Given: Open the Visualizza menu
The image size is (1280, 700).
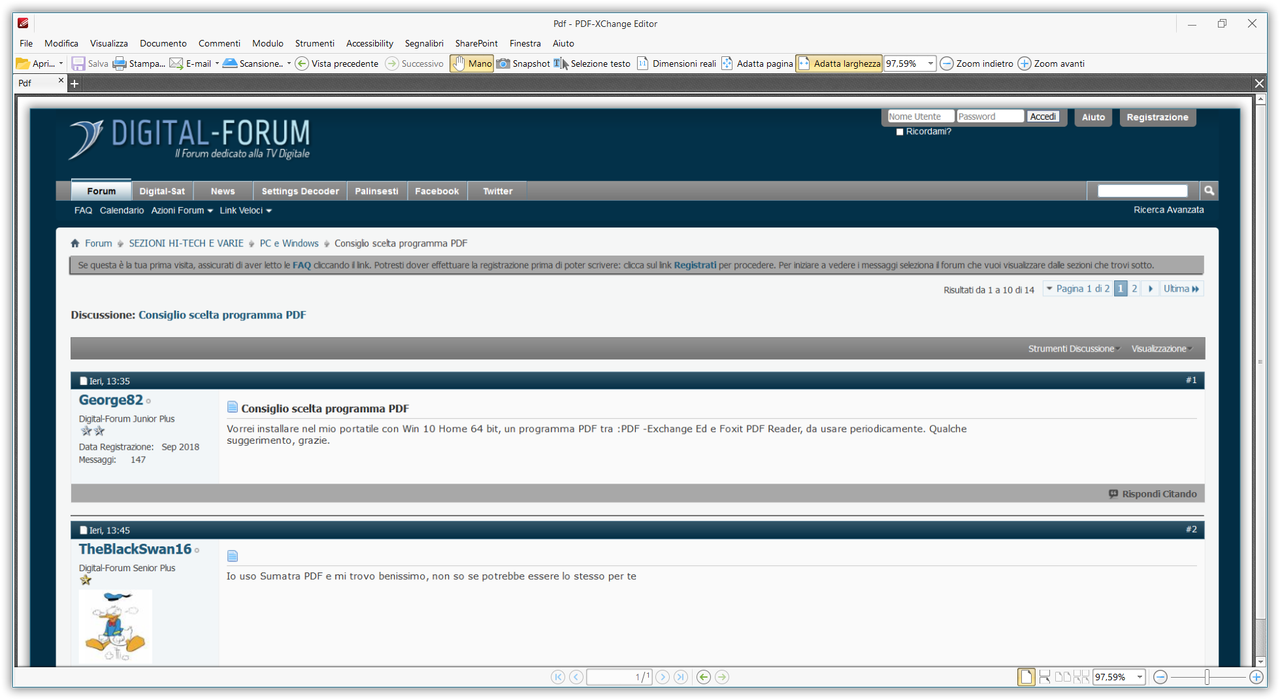Looking at the screenshot, I should [x=109, y=43].
